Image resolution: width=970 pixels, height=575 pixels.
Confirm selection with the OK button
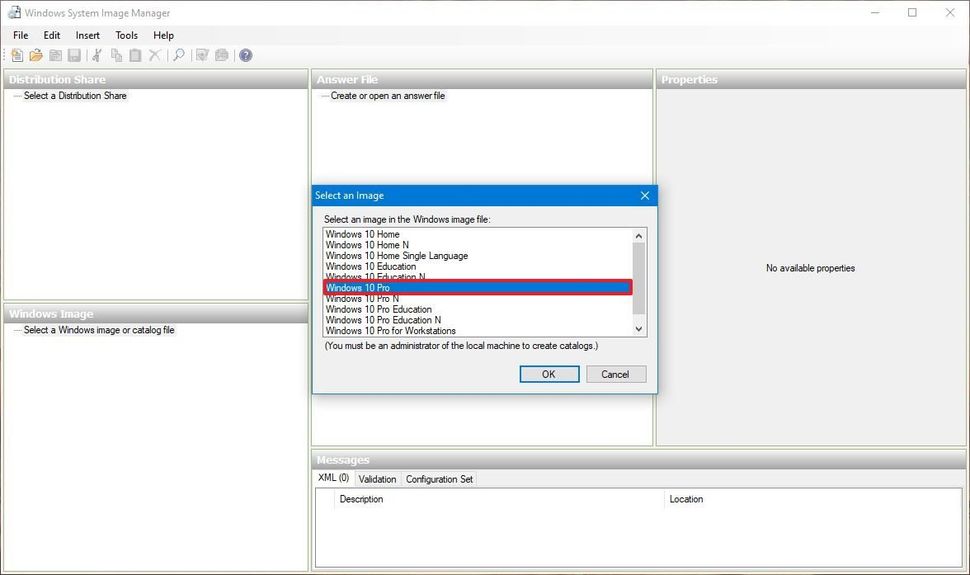point(549,374)
